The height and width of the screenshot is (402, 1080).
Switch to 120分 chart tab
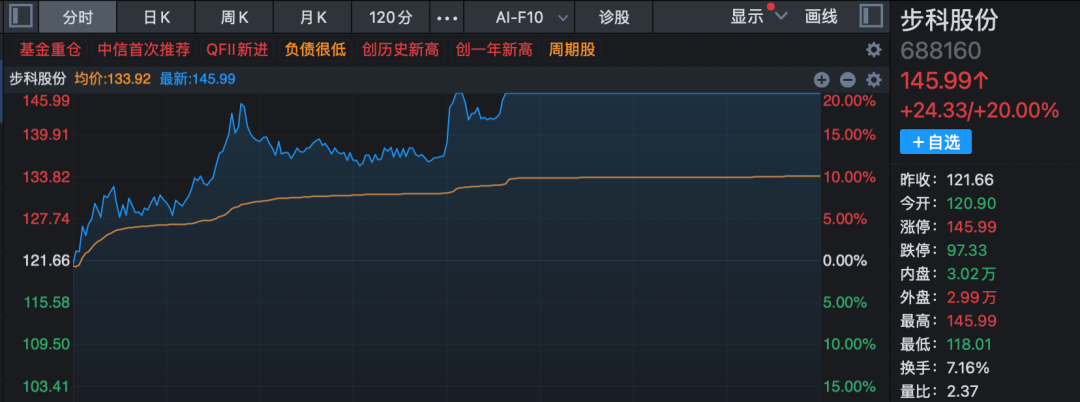point(391,17)
